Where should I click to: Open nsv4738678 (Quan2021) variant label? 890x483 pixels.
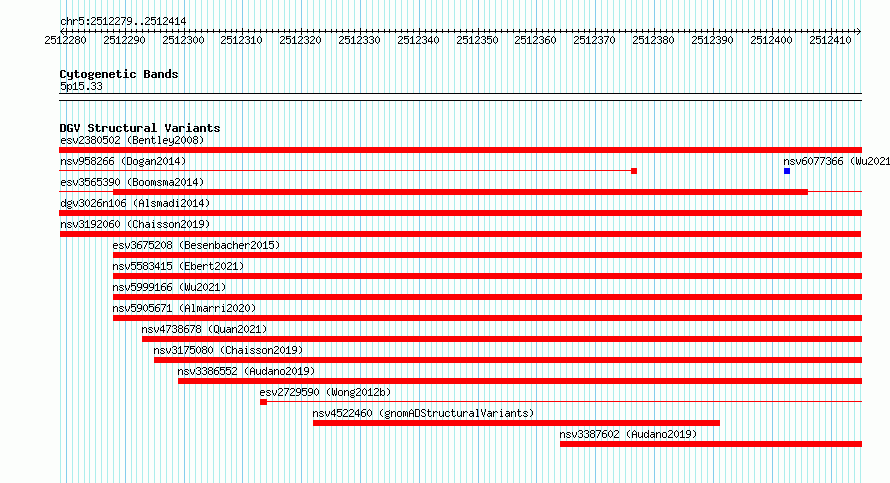[204, 329]
